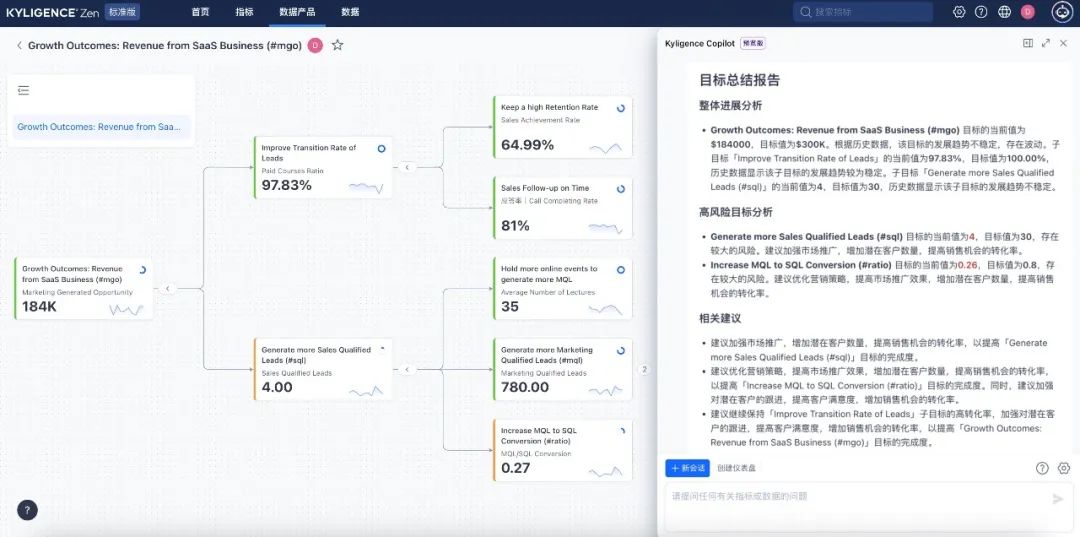
Task: Change language via globe icon
Action: point(1004,12)
